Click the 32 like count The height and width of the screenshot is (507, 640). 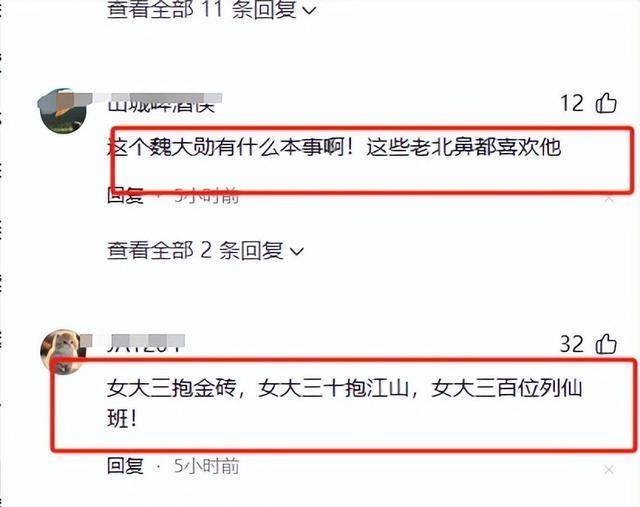(x=571, y=344)
